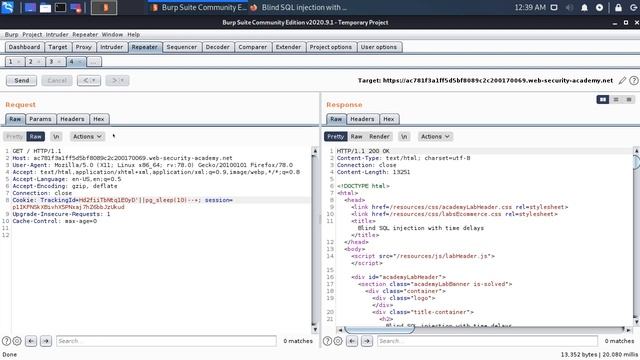The width and height of the screenshot is (640, 360).
Task: Add a new Repeater tab with the ... button
Action: point(94,62)
